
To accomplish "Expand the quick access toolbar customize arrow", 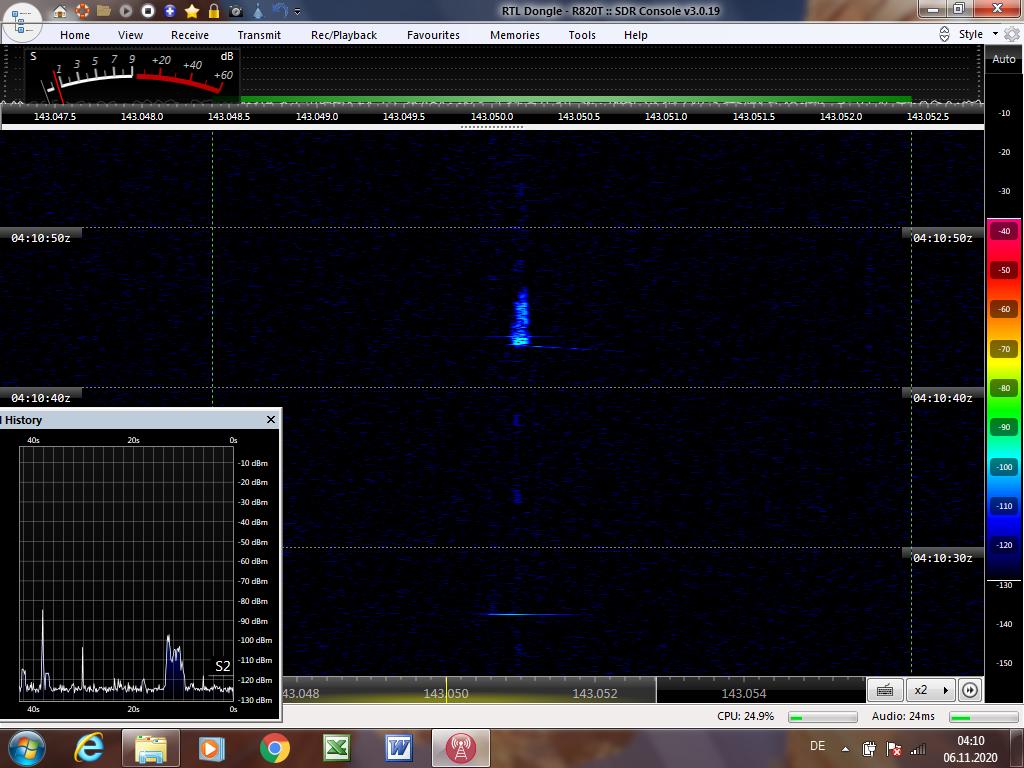I will pyautogui.click(x=298, y=12).
